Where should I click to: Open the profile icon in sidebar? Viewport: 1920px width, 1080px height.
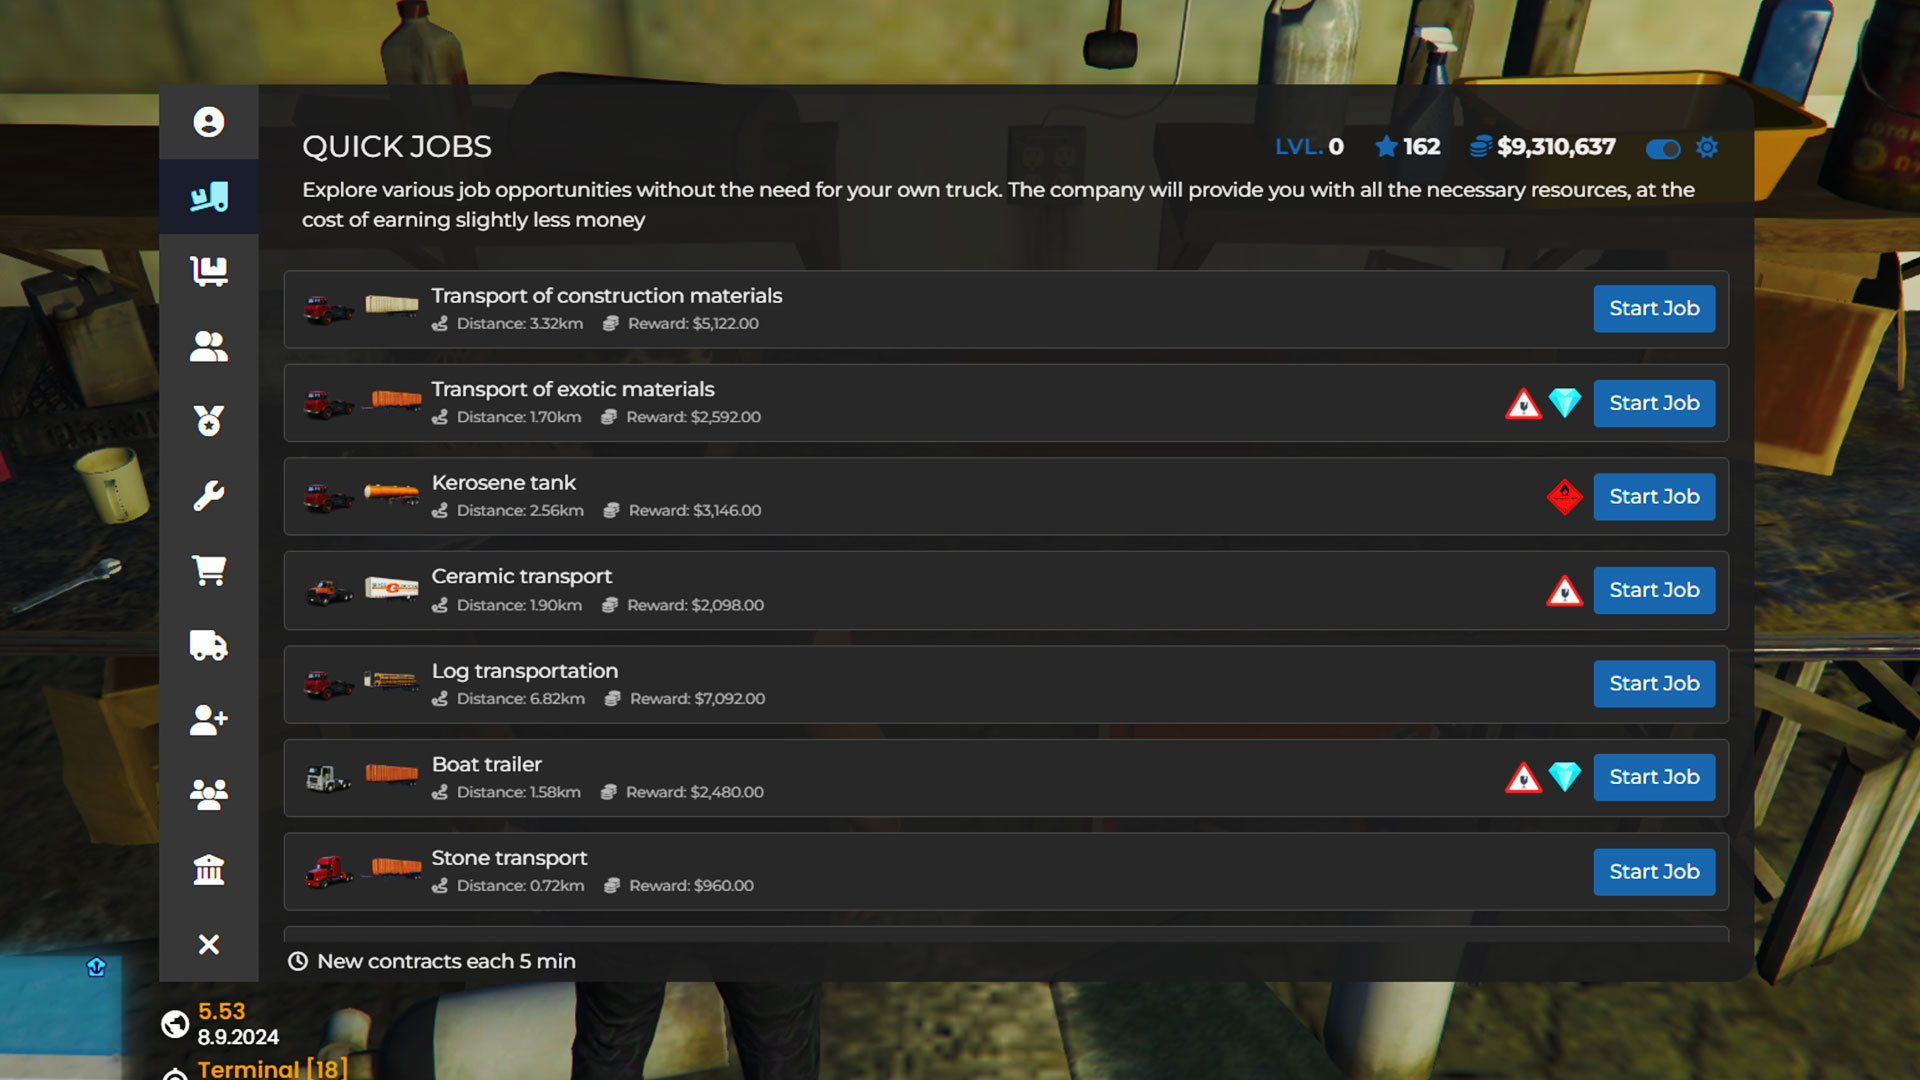(208, 122)
